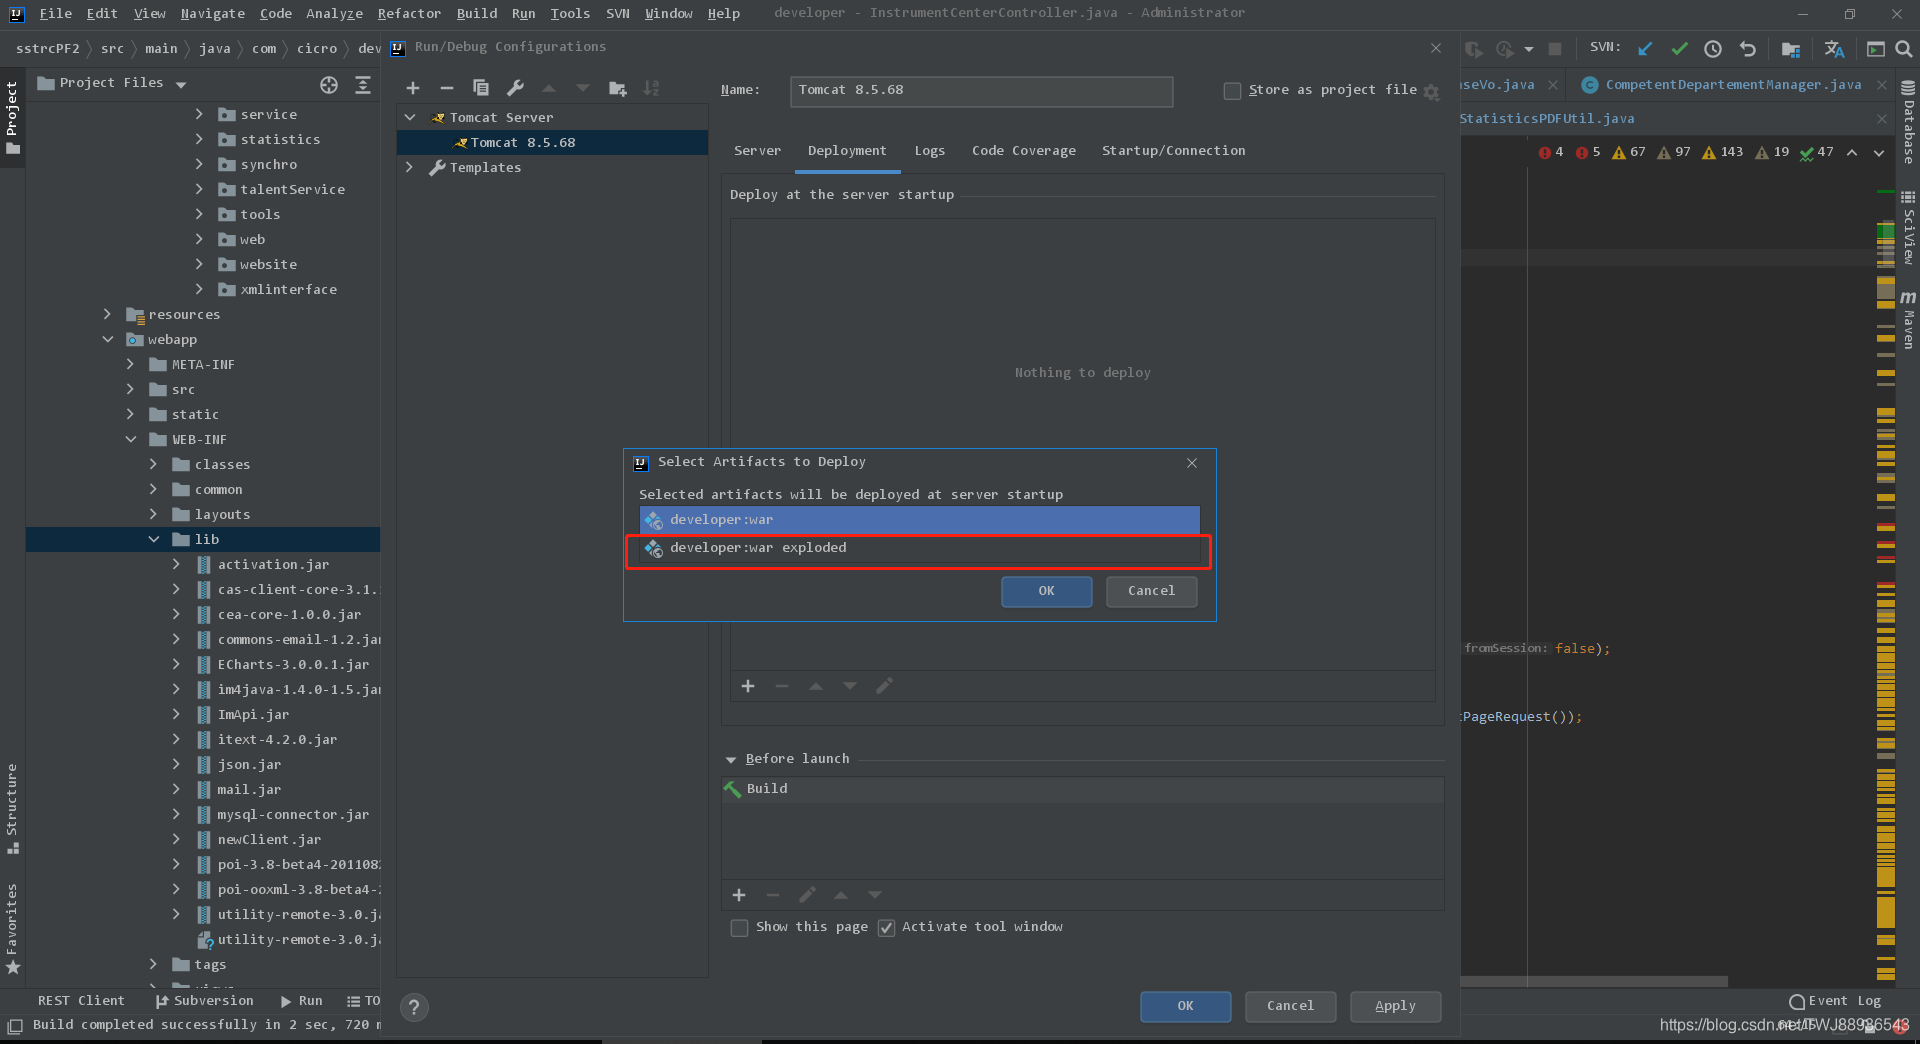Click OK at bottom of Run/Debug Configurations
This screenshot has width=1920, height=1044.
pyautogui.click(x=1185, y=1006)
